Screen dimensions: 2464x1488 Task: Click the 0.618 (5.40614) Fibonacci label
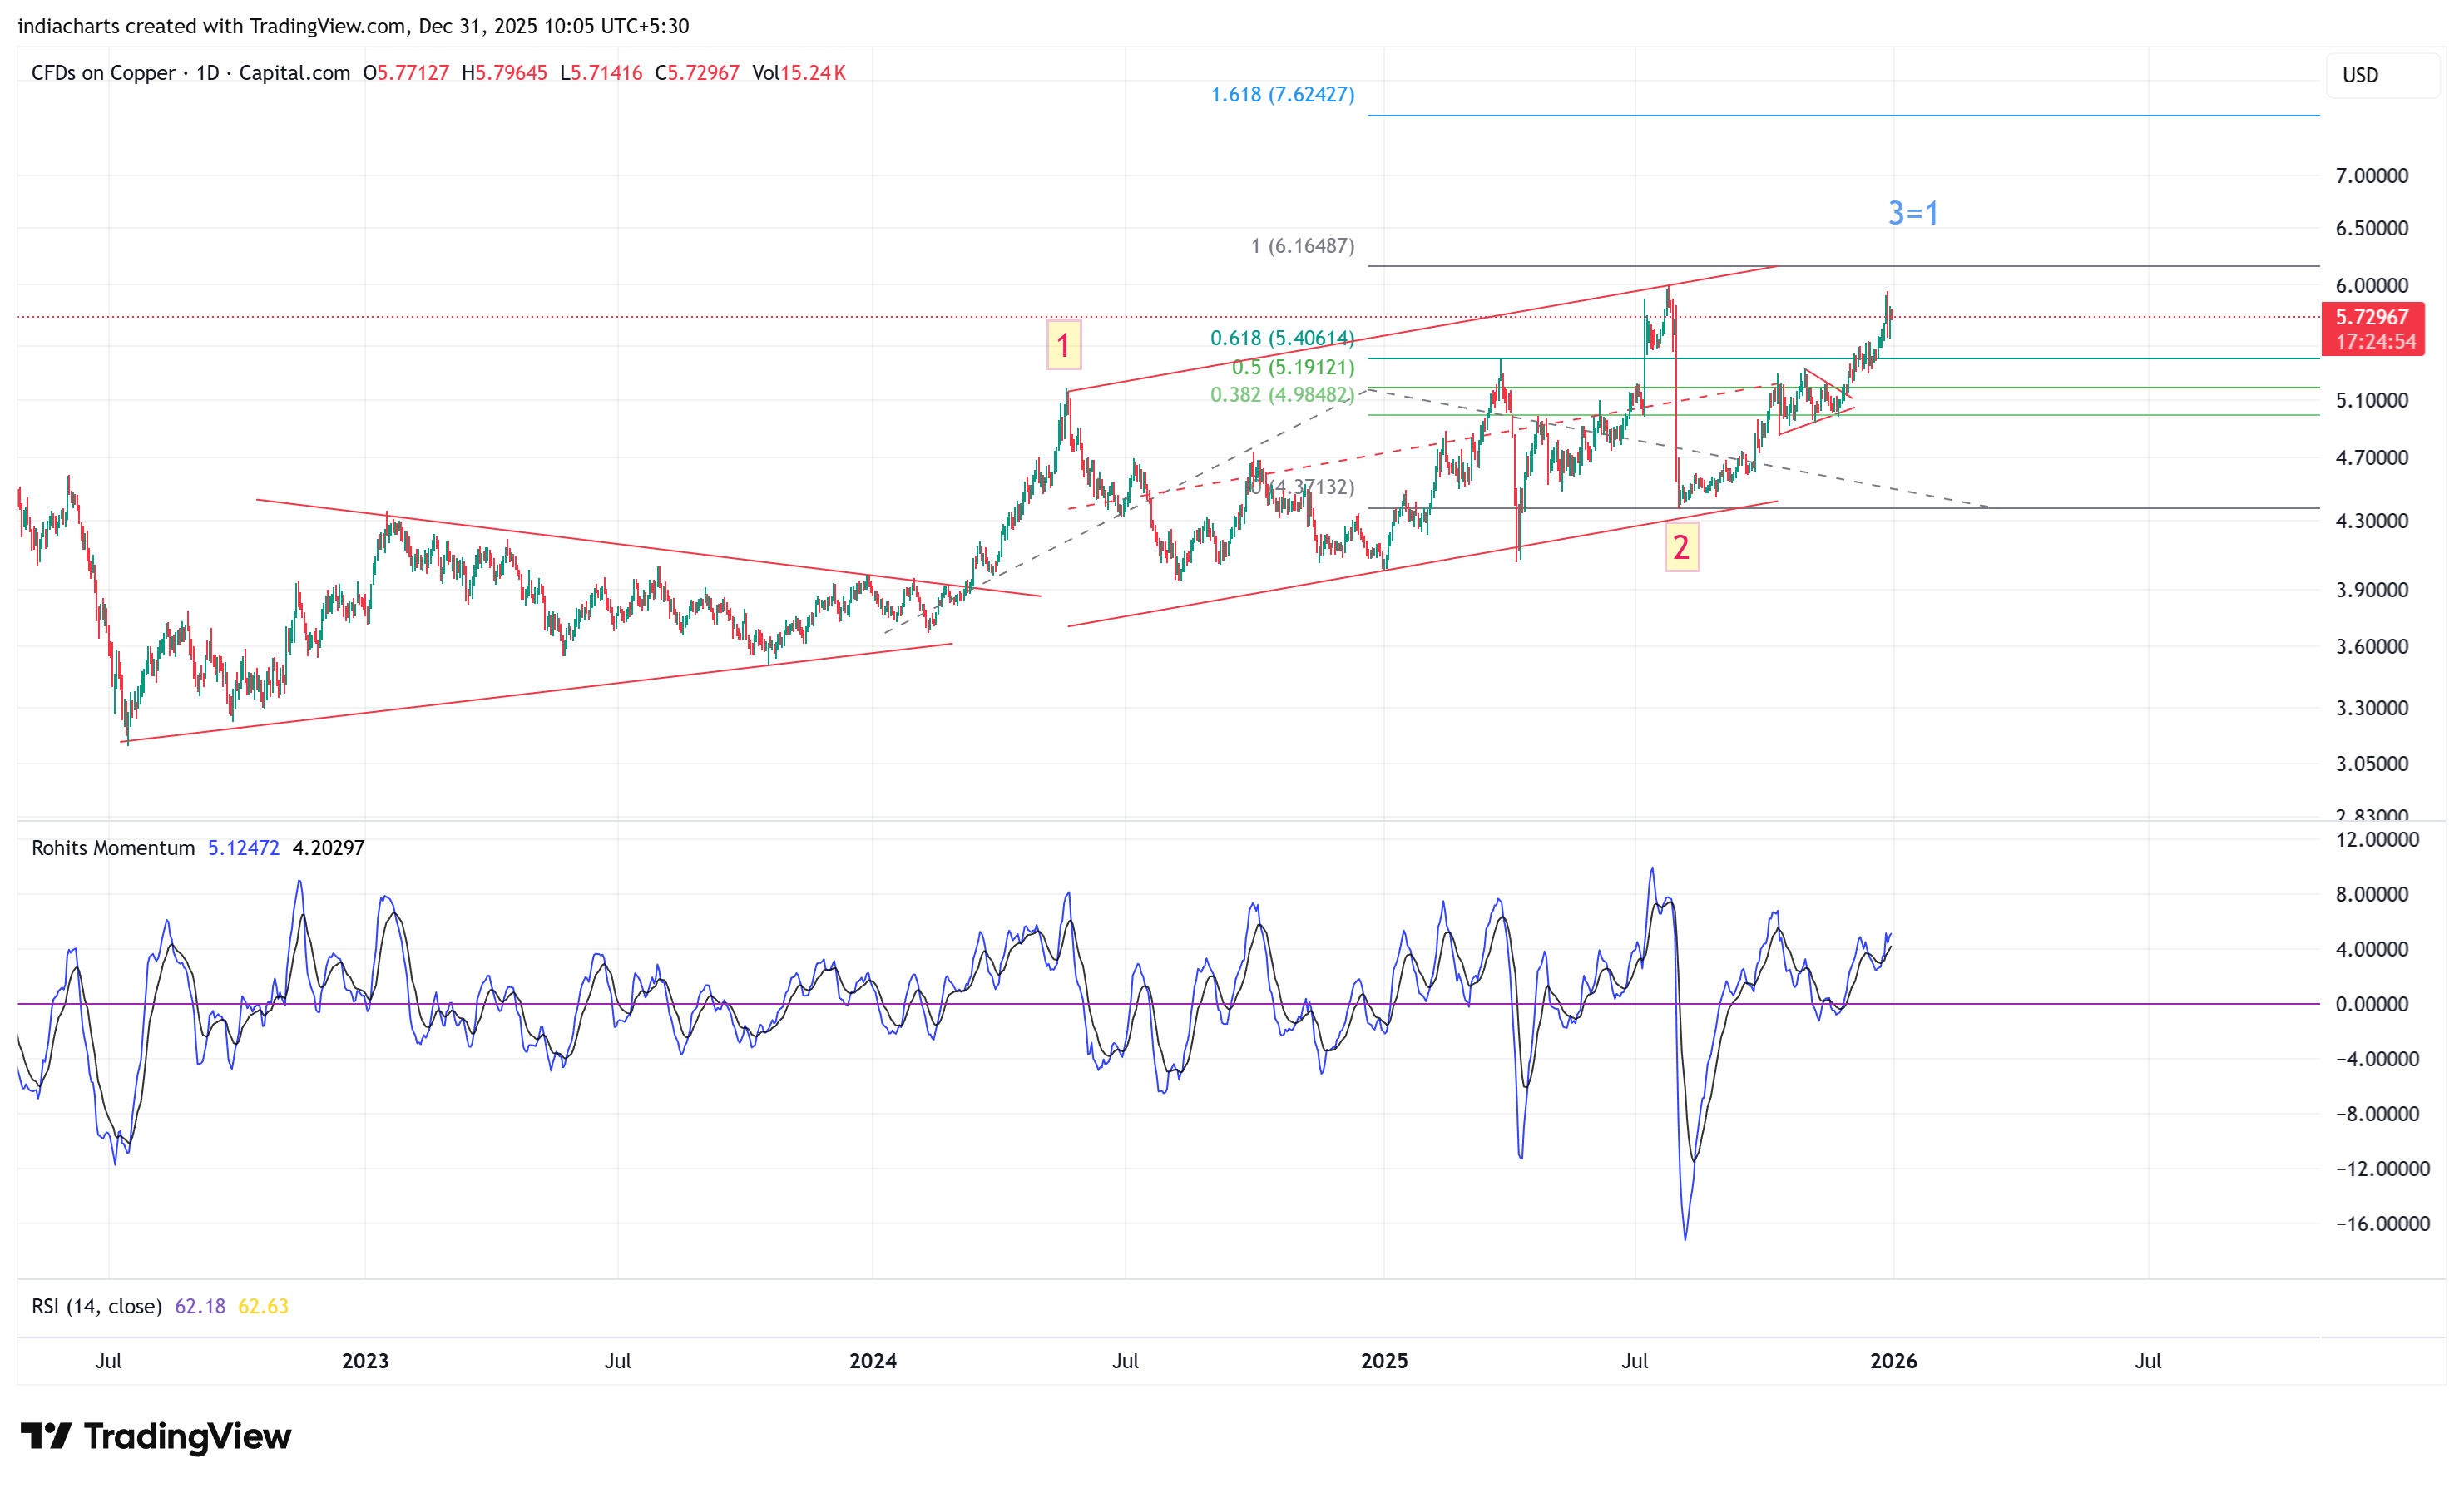point(1282,338)
